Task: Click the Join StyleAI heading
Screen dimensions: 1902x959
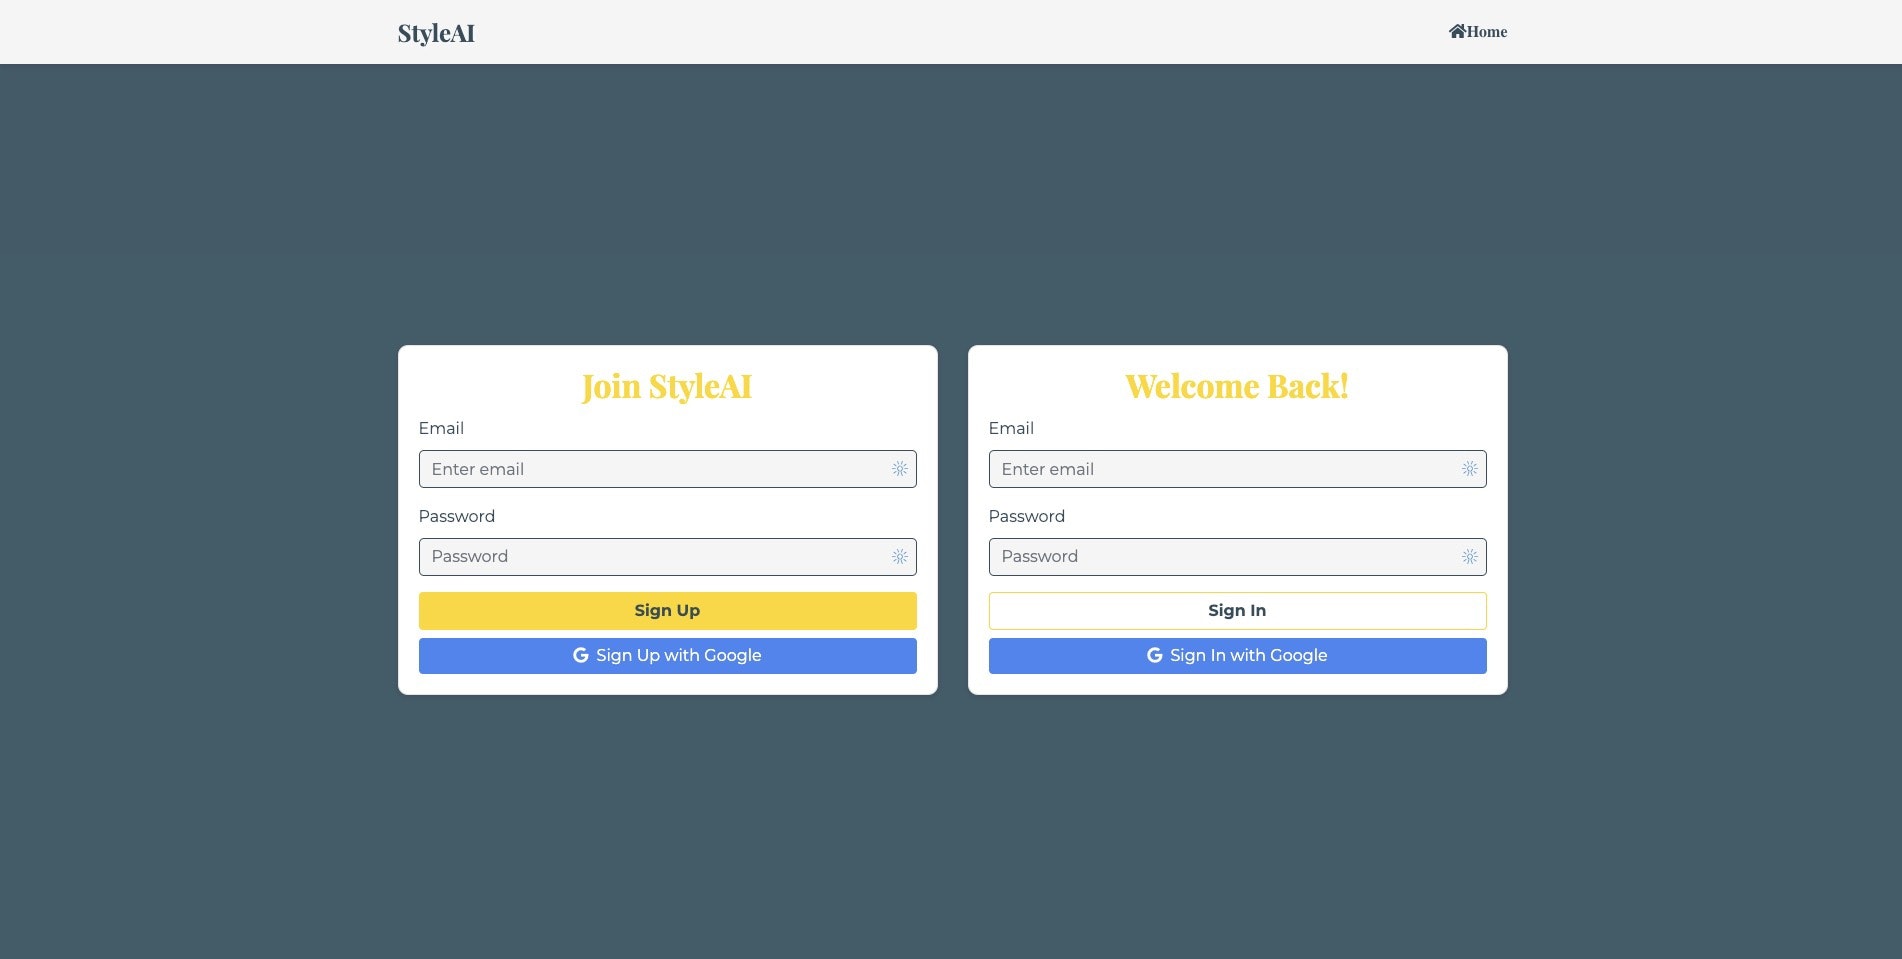Action: click(667, 386)
